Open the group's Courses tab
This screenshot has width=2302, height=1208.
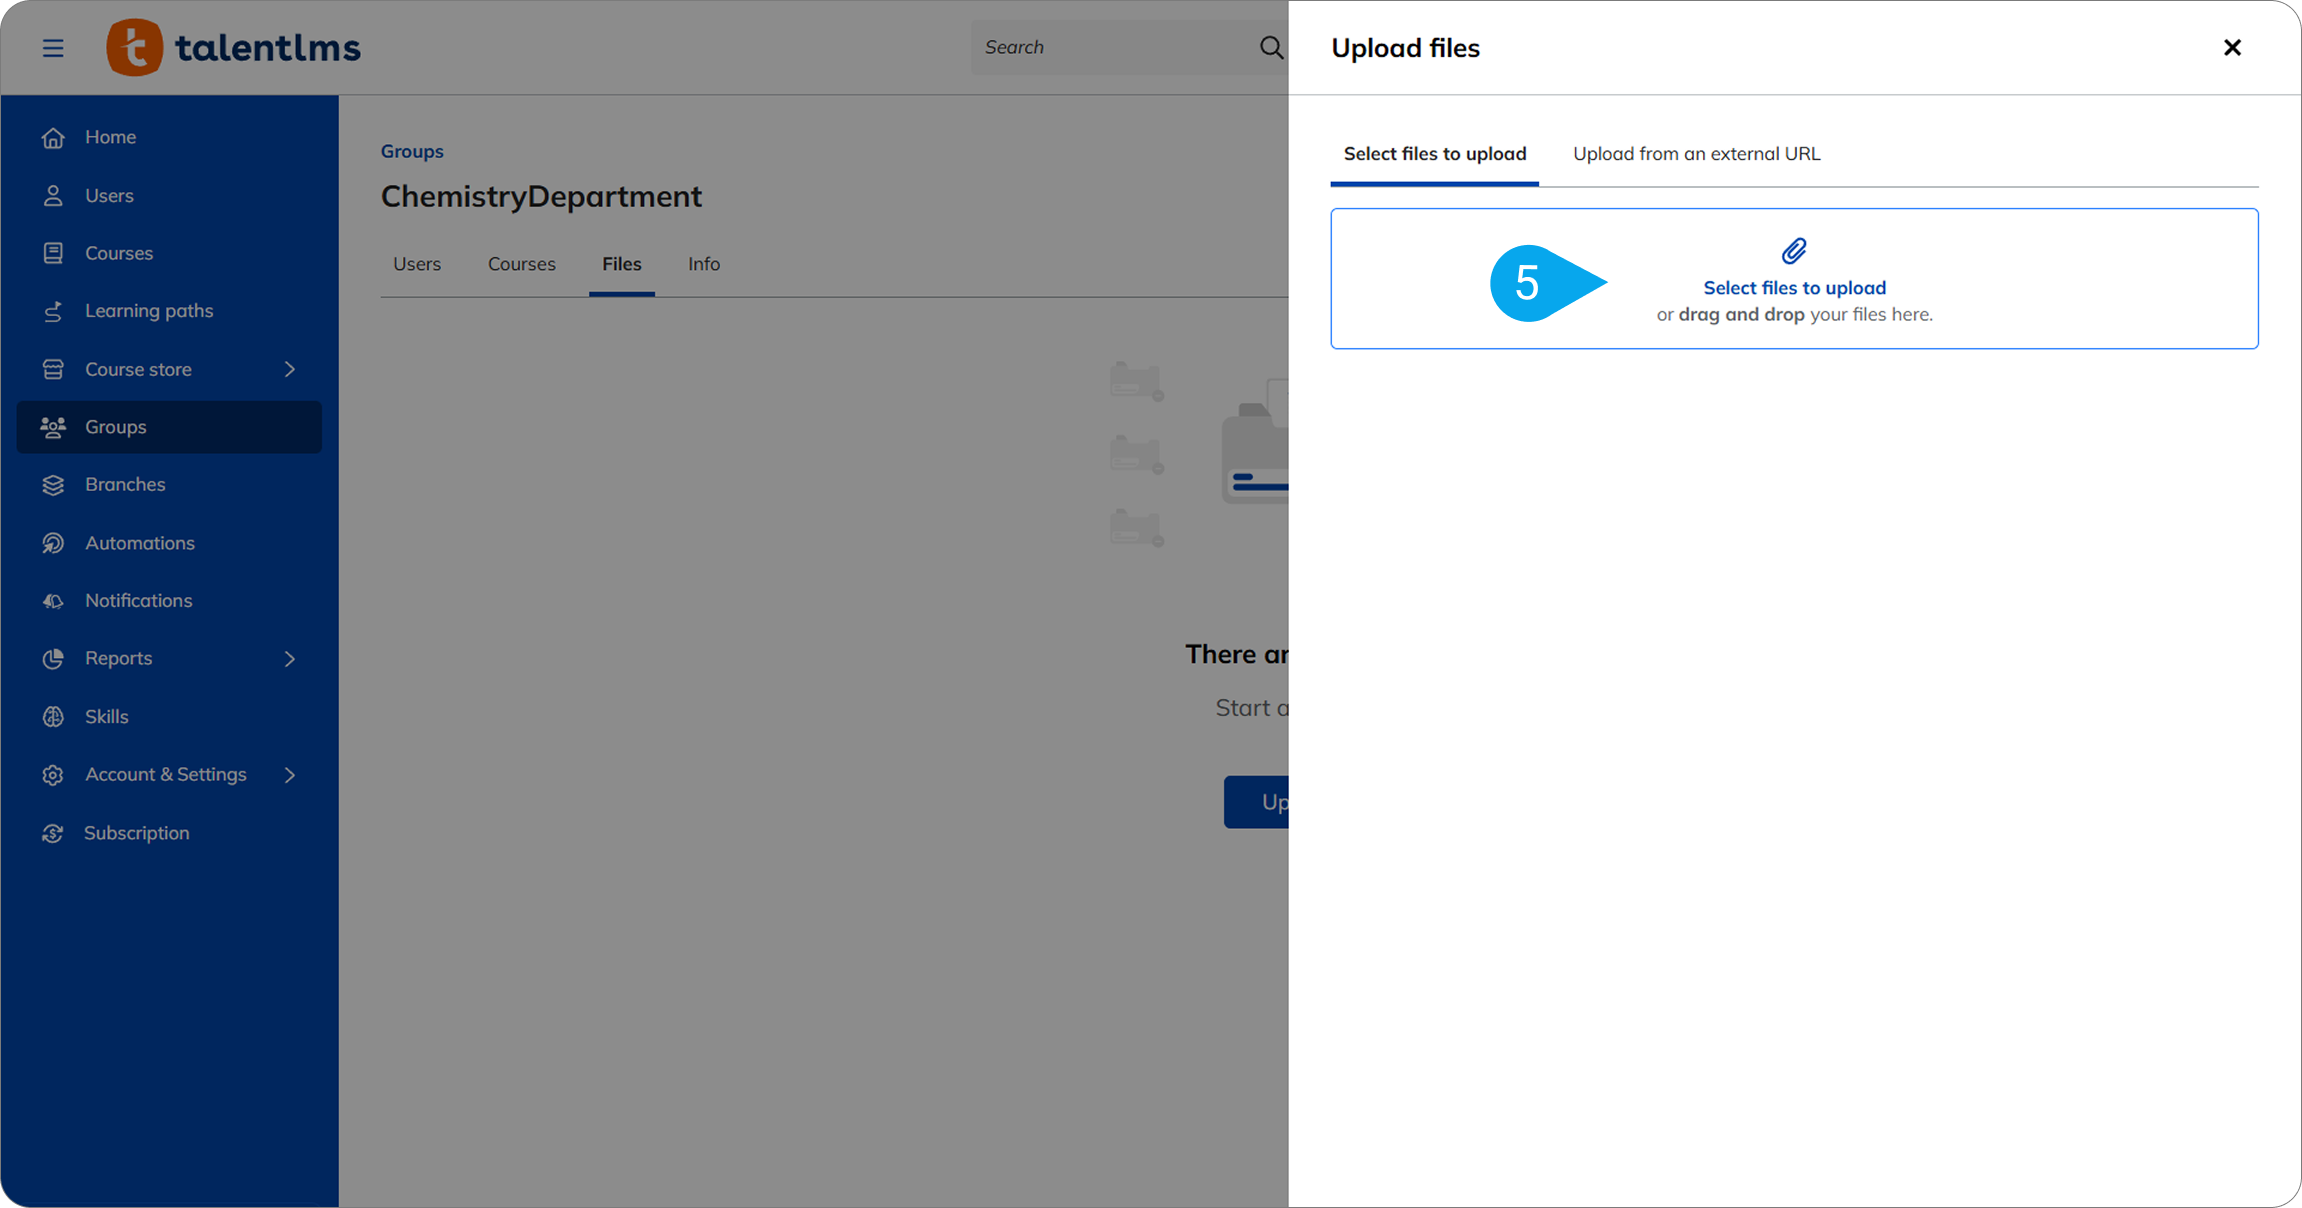click(521, 264)
